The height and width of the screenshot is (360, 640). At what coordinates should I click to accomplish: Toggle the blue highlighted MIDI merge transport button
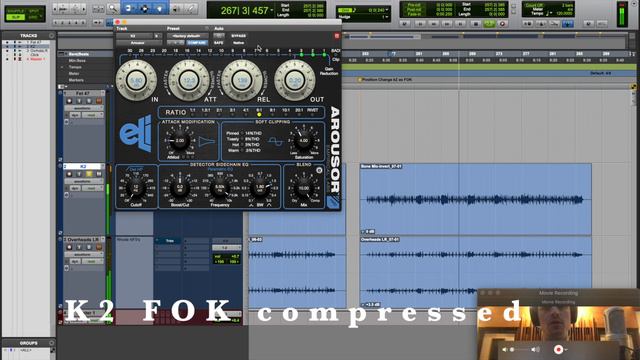(568, 24)
